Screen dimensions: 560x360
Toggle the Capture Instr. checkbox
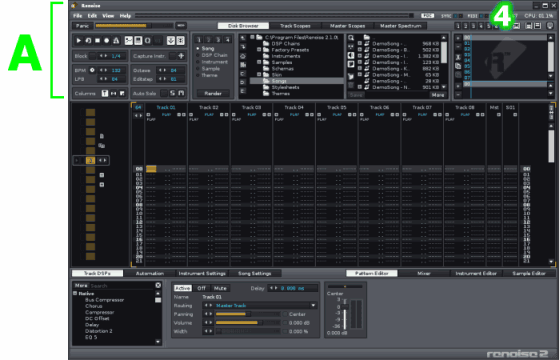(172, 56)
